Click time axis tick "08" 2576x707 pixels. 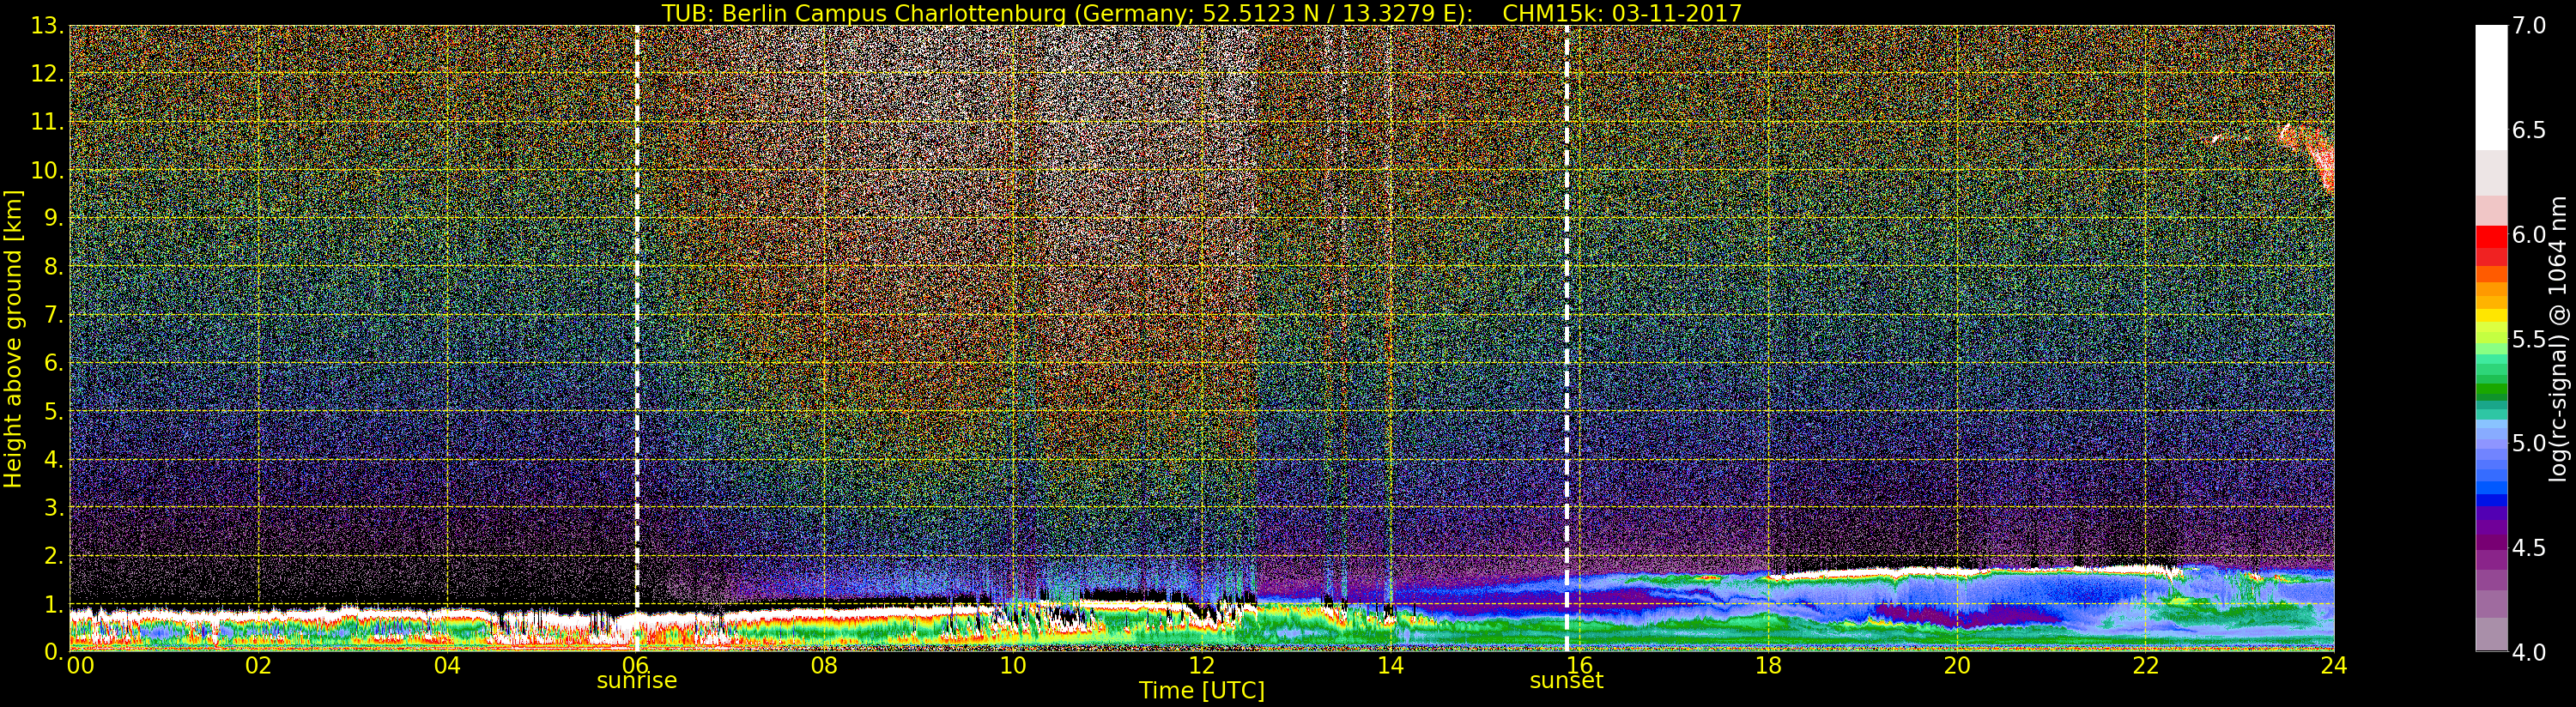coord(824,666)
